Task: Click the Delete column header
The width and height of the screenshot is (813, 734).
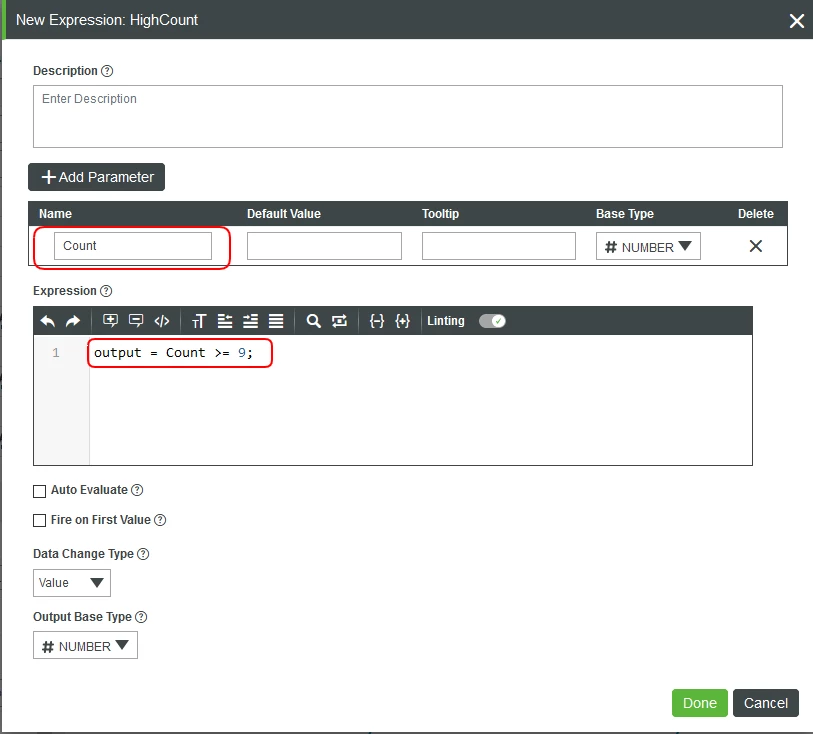Action: coord(755,214)
